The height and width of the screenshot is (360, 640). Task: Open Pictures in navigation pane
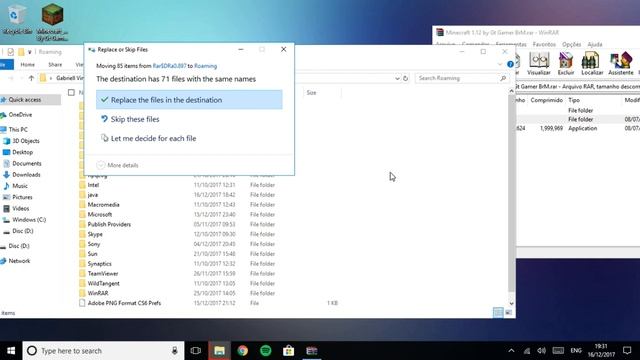(22, 197)
